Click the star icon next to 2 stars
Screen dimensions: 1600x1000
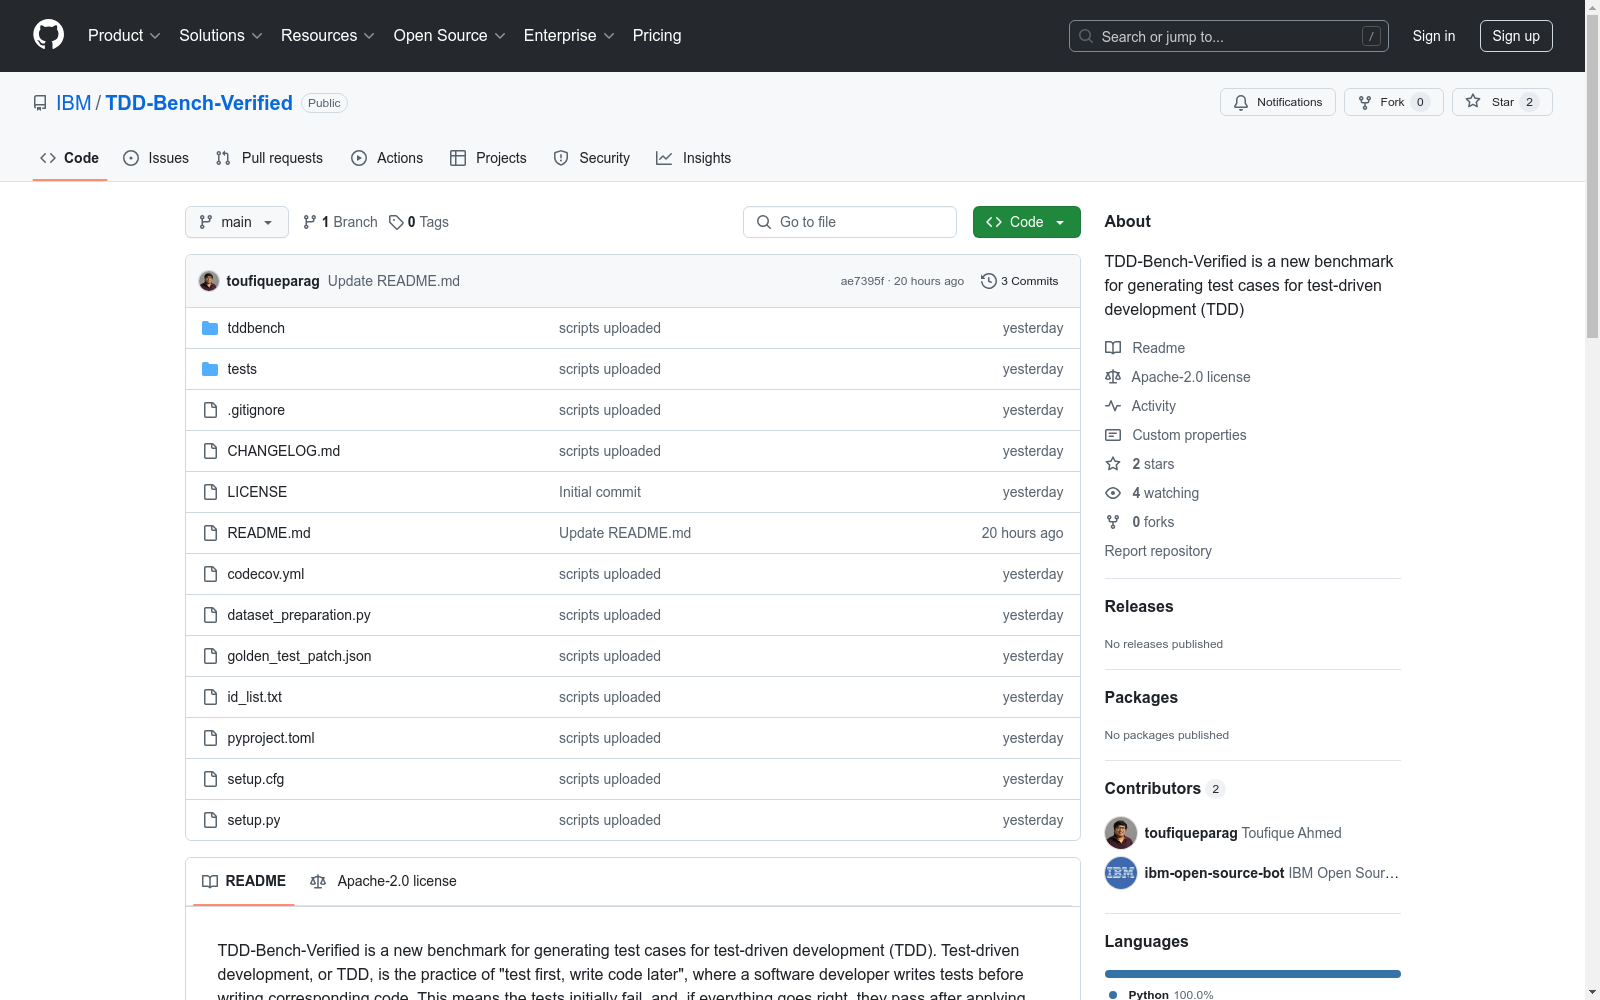[1113, 464]
